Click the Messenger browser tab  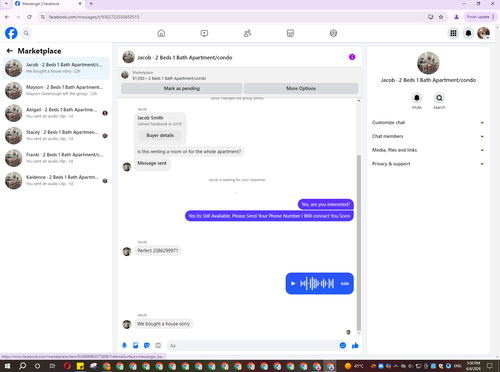tap(48, 4)
